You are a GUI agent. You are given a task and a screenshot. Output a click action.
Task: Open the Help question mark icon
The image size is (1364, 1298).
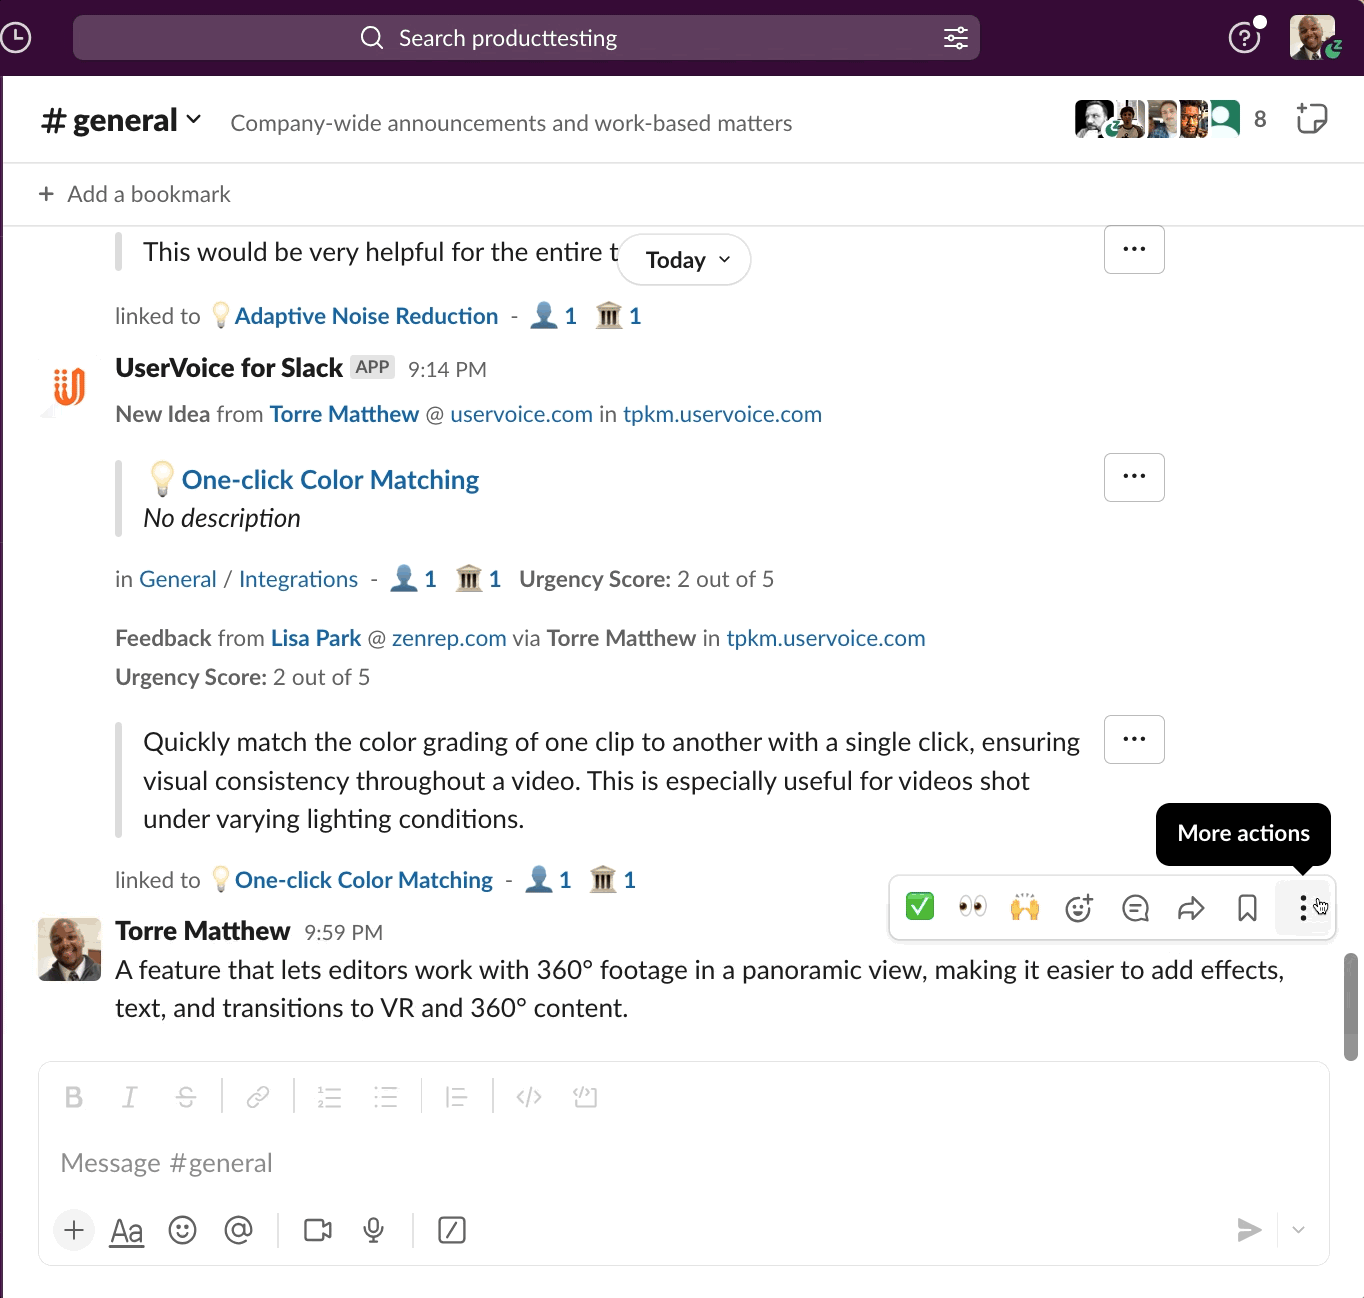[x=1244, y=38]
